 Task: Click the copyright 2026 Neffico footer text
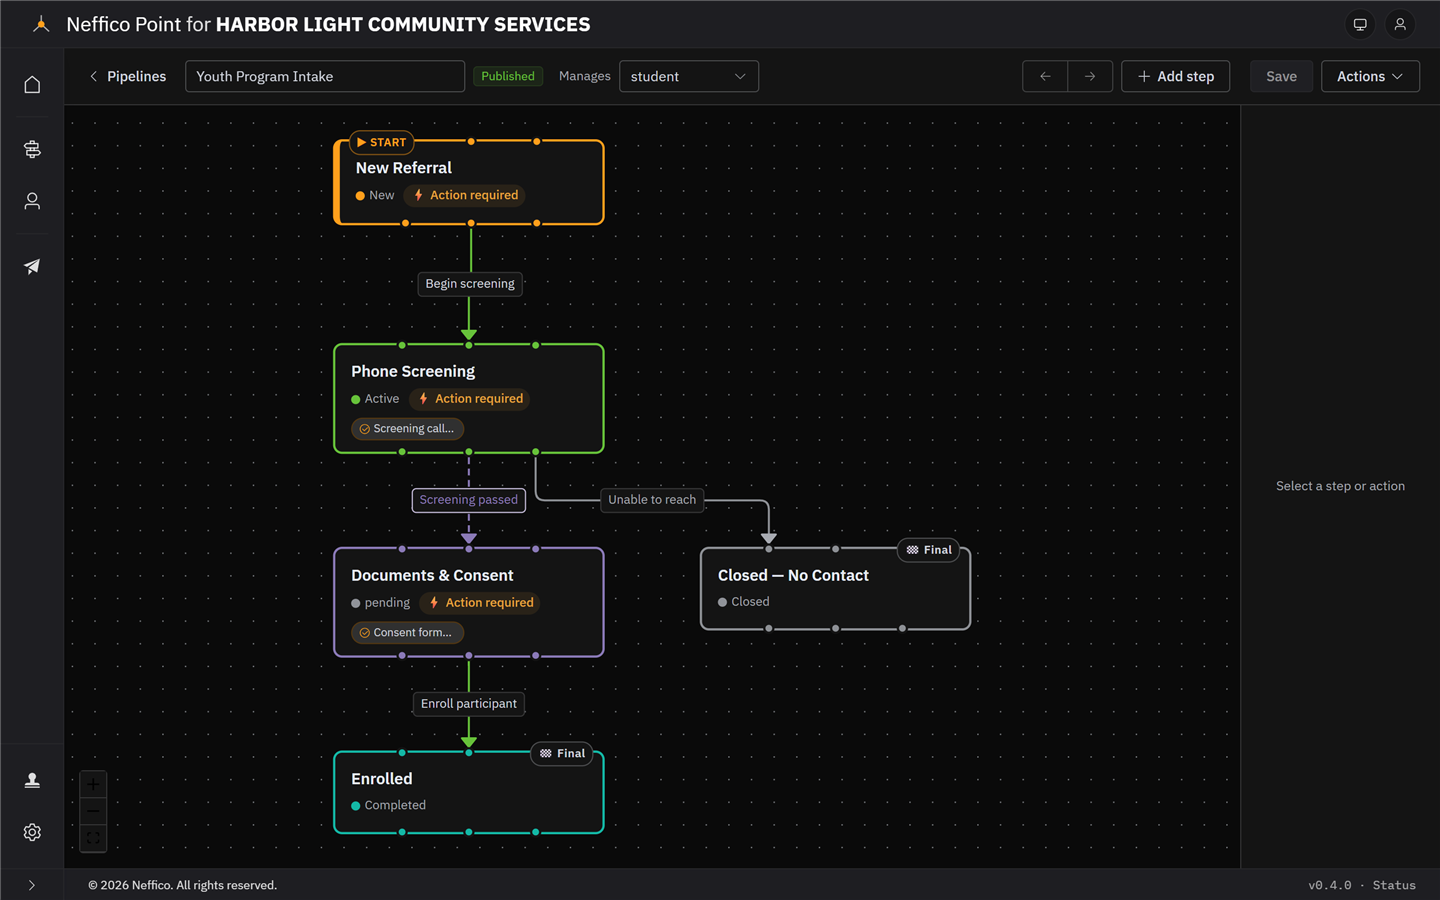182,885
